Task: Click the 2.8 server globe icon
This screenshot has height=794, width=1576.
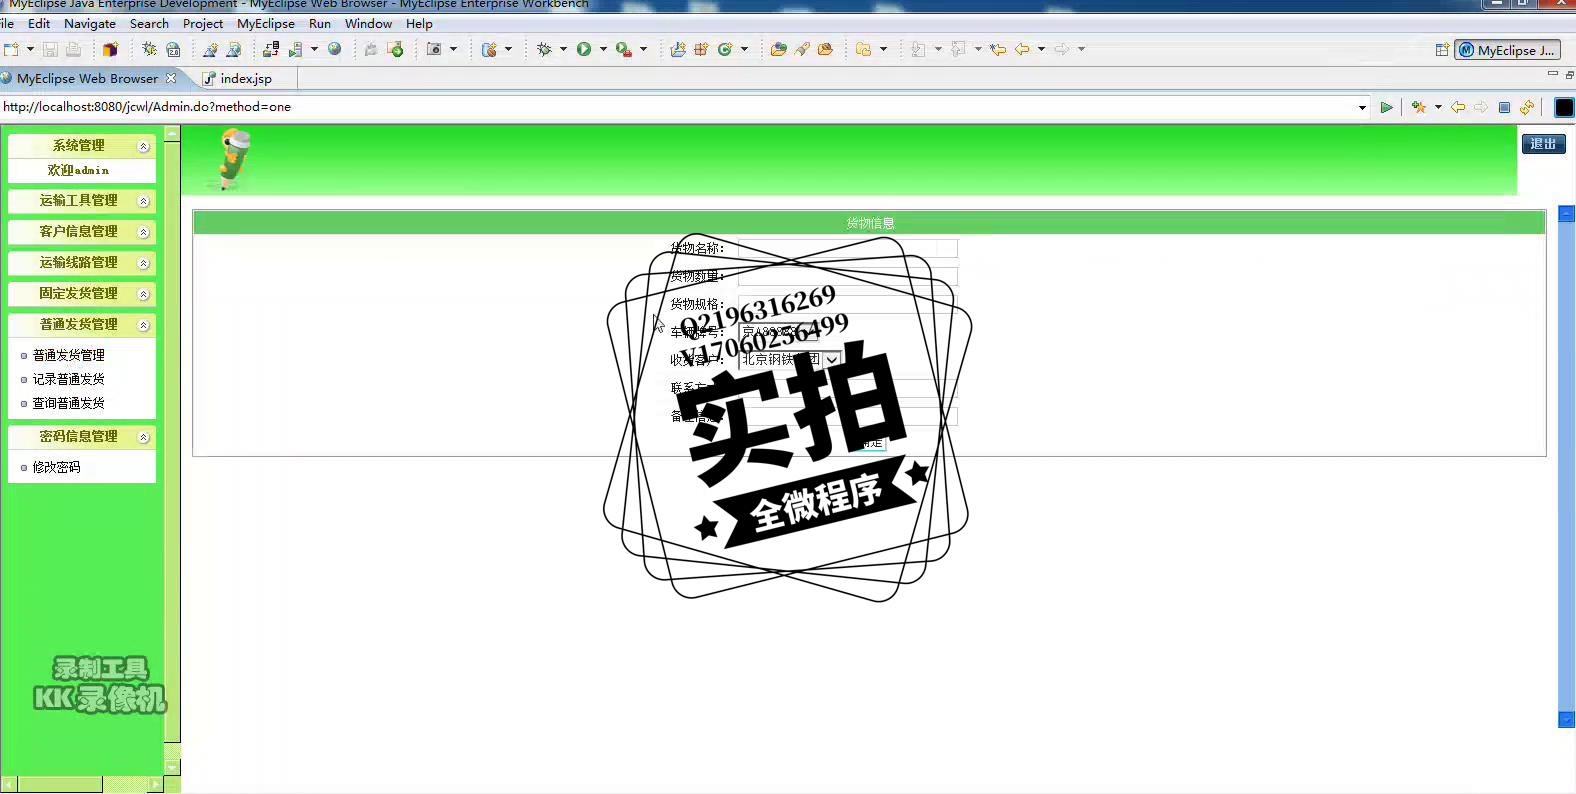Action: 173,49
